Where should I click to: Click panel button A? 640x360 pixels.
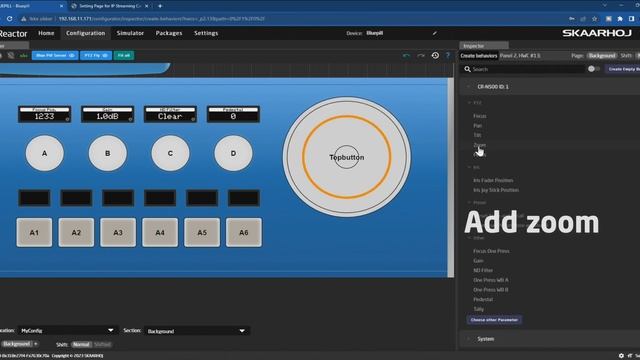click(44, 153)
